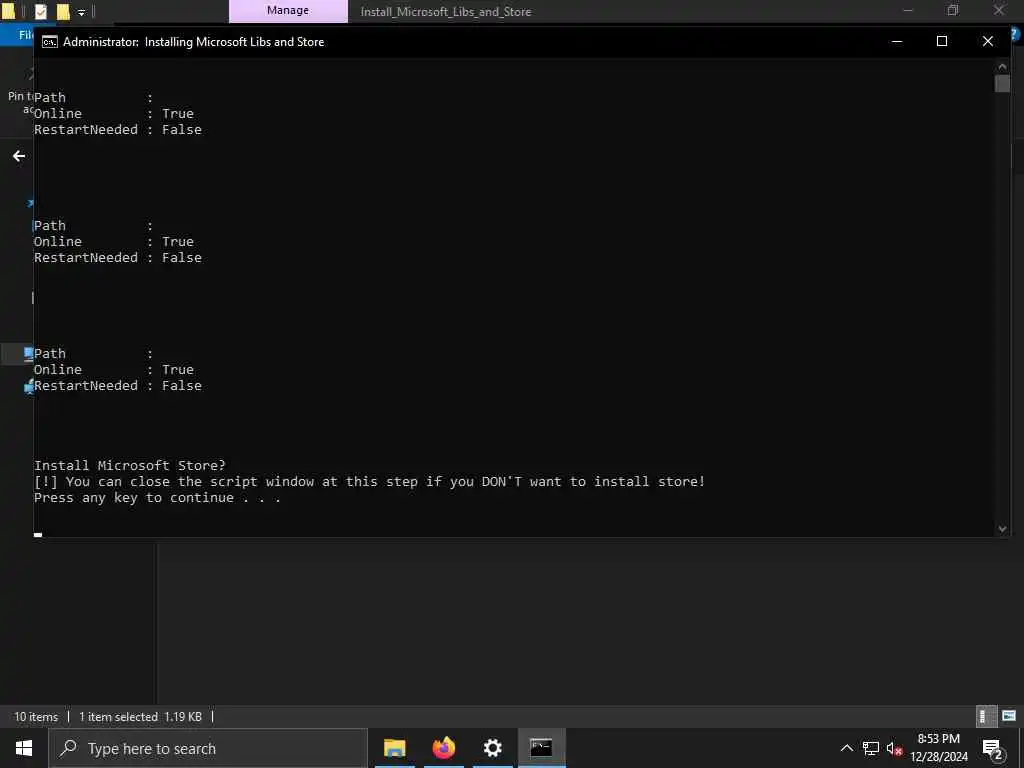Viewport: 1024px width, 768px height.
Task: Open the clock showing 8:53 PM
Action: [x=939, y=748]
